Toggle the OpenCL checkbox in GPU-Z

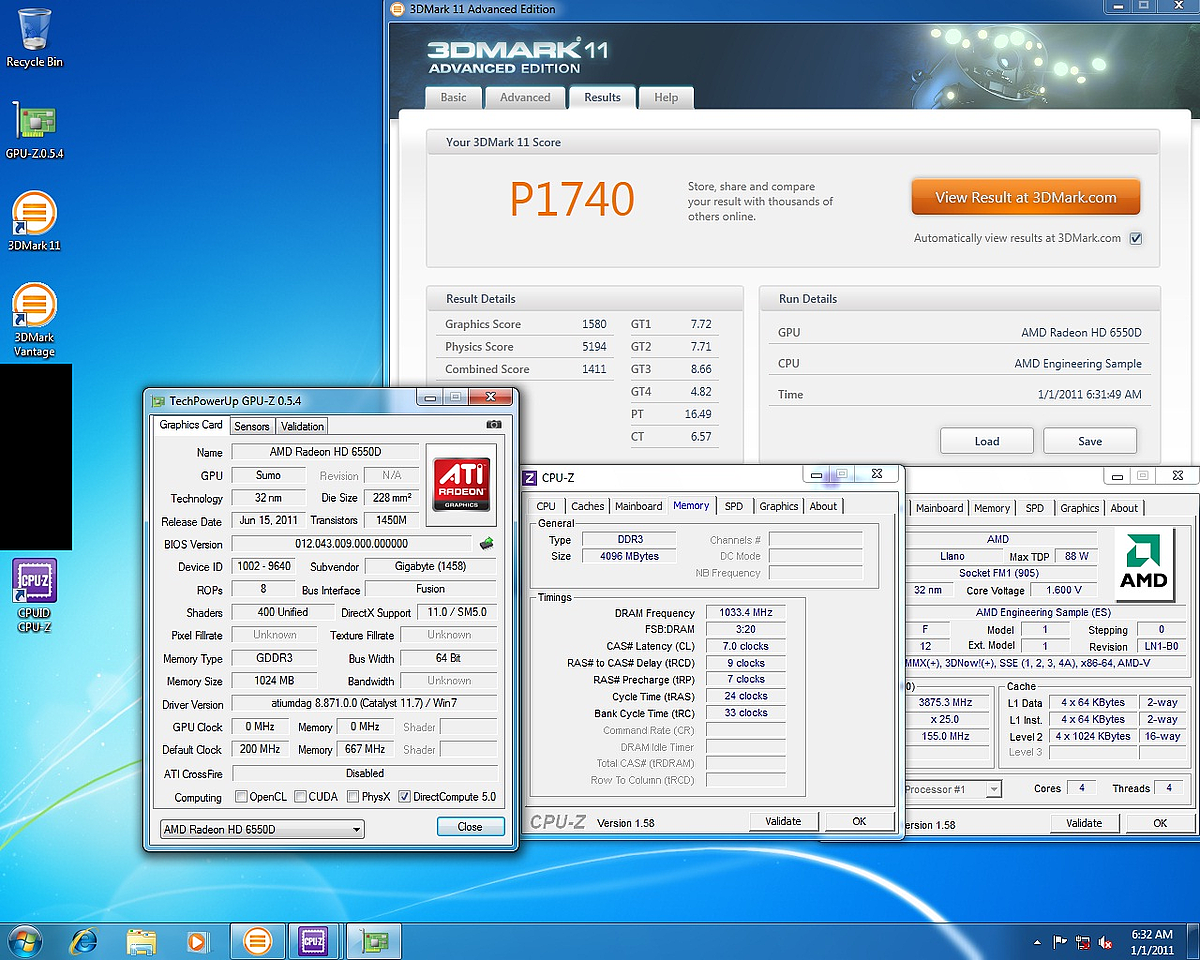click(241, 797)
